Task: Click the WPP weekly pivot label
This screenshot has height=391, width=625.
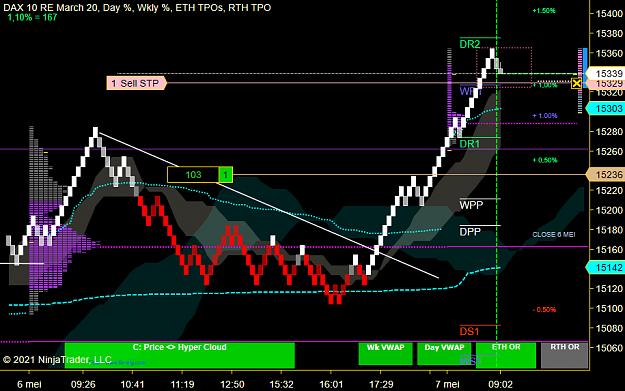Action: (x=471, y=205)
